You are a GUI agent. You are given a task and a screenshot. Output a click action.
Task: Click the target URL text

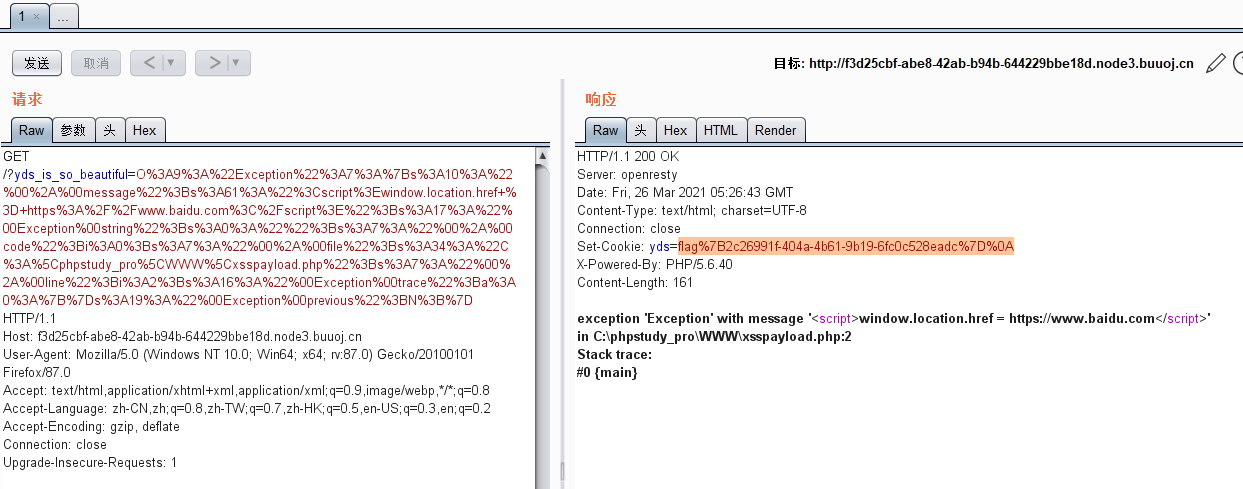click(x=1001, y=64)
